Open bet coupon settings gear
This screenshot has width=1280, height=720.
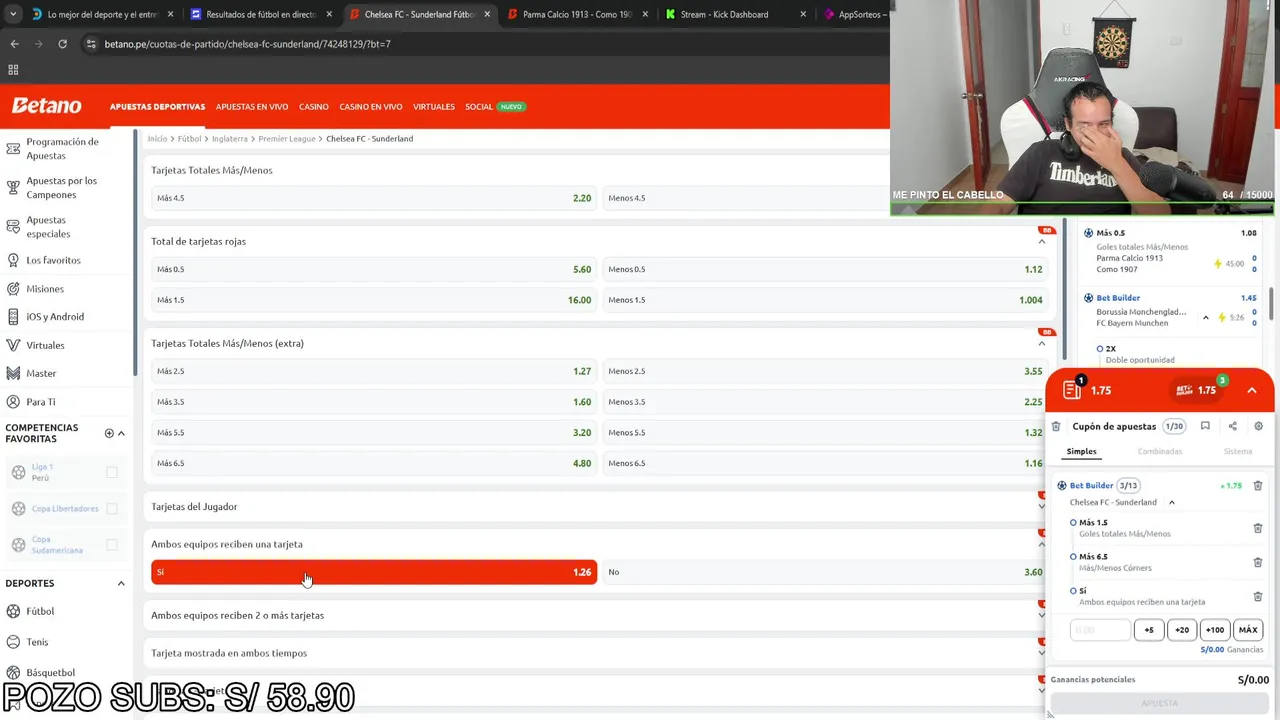coord(1258,426)
